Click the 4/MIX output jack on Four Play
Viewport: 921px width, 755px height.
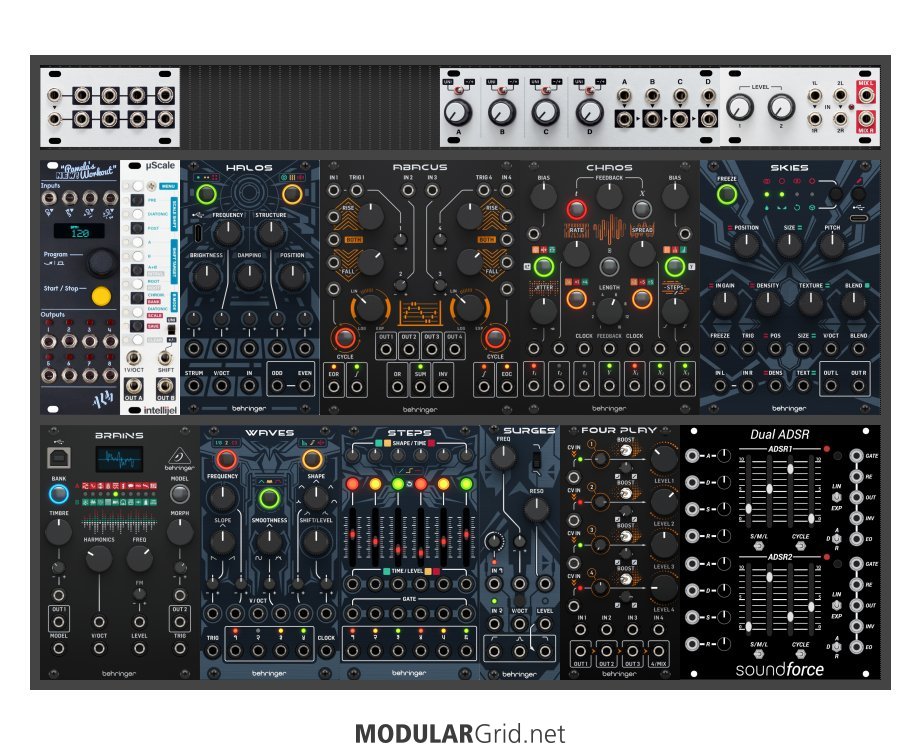pos(658,650)
